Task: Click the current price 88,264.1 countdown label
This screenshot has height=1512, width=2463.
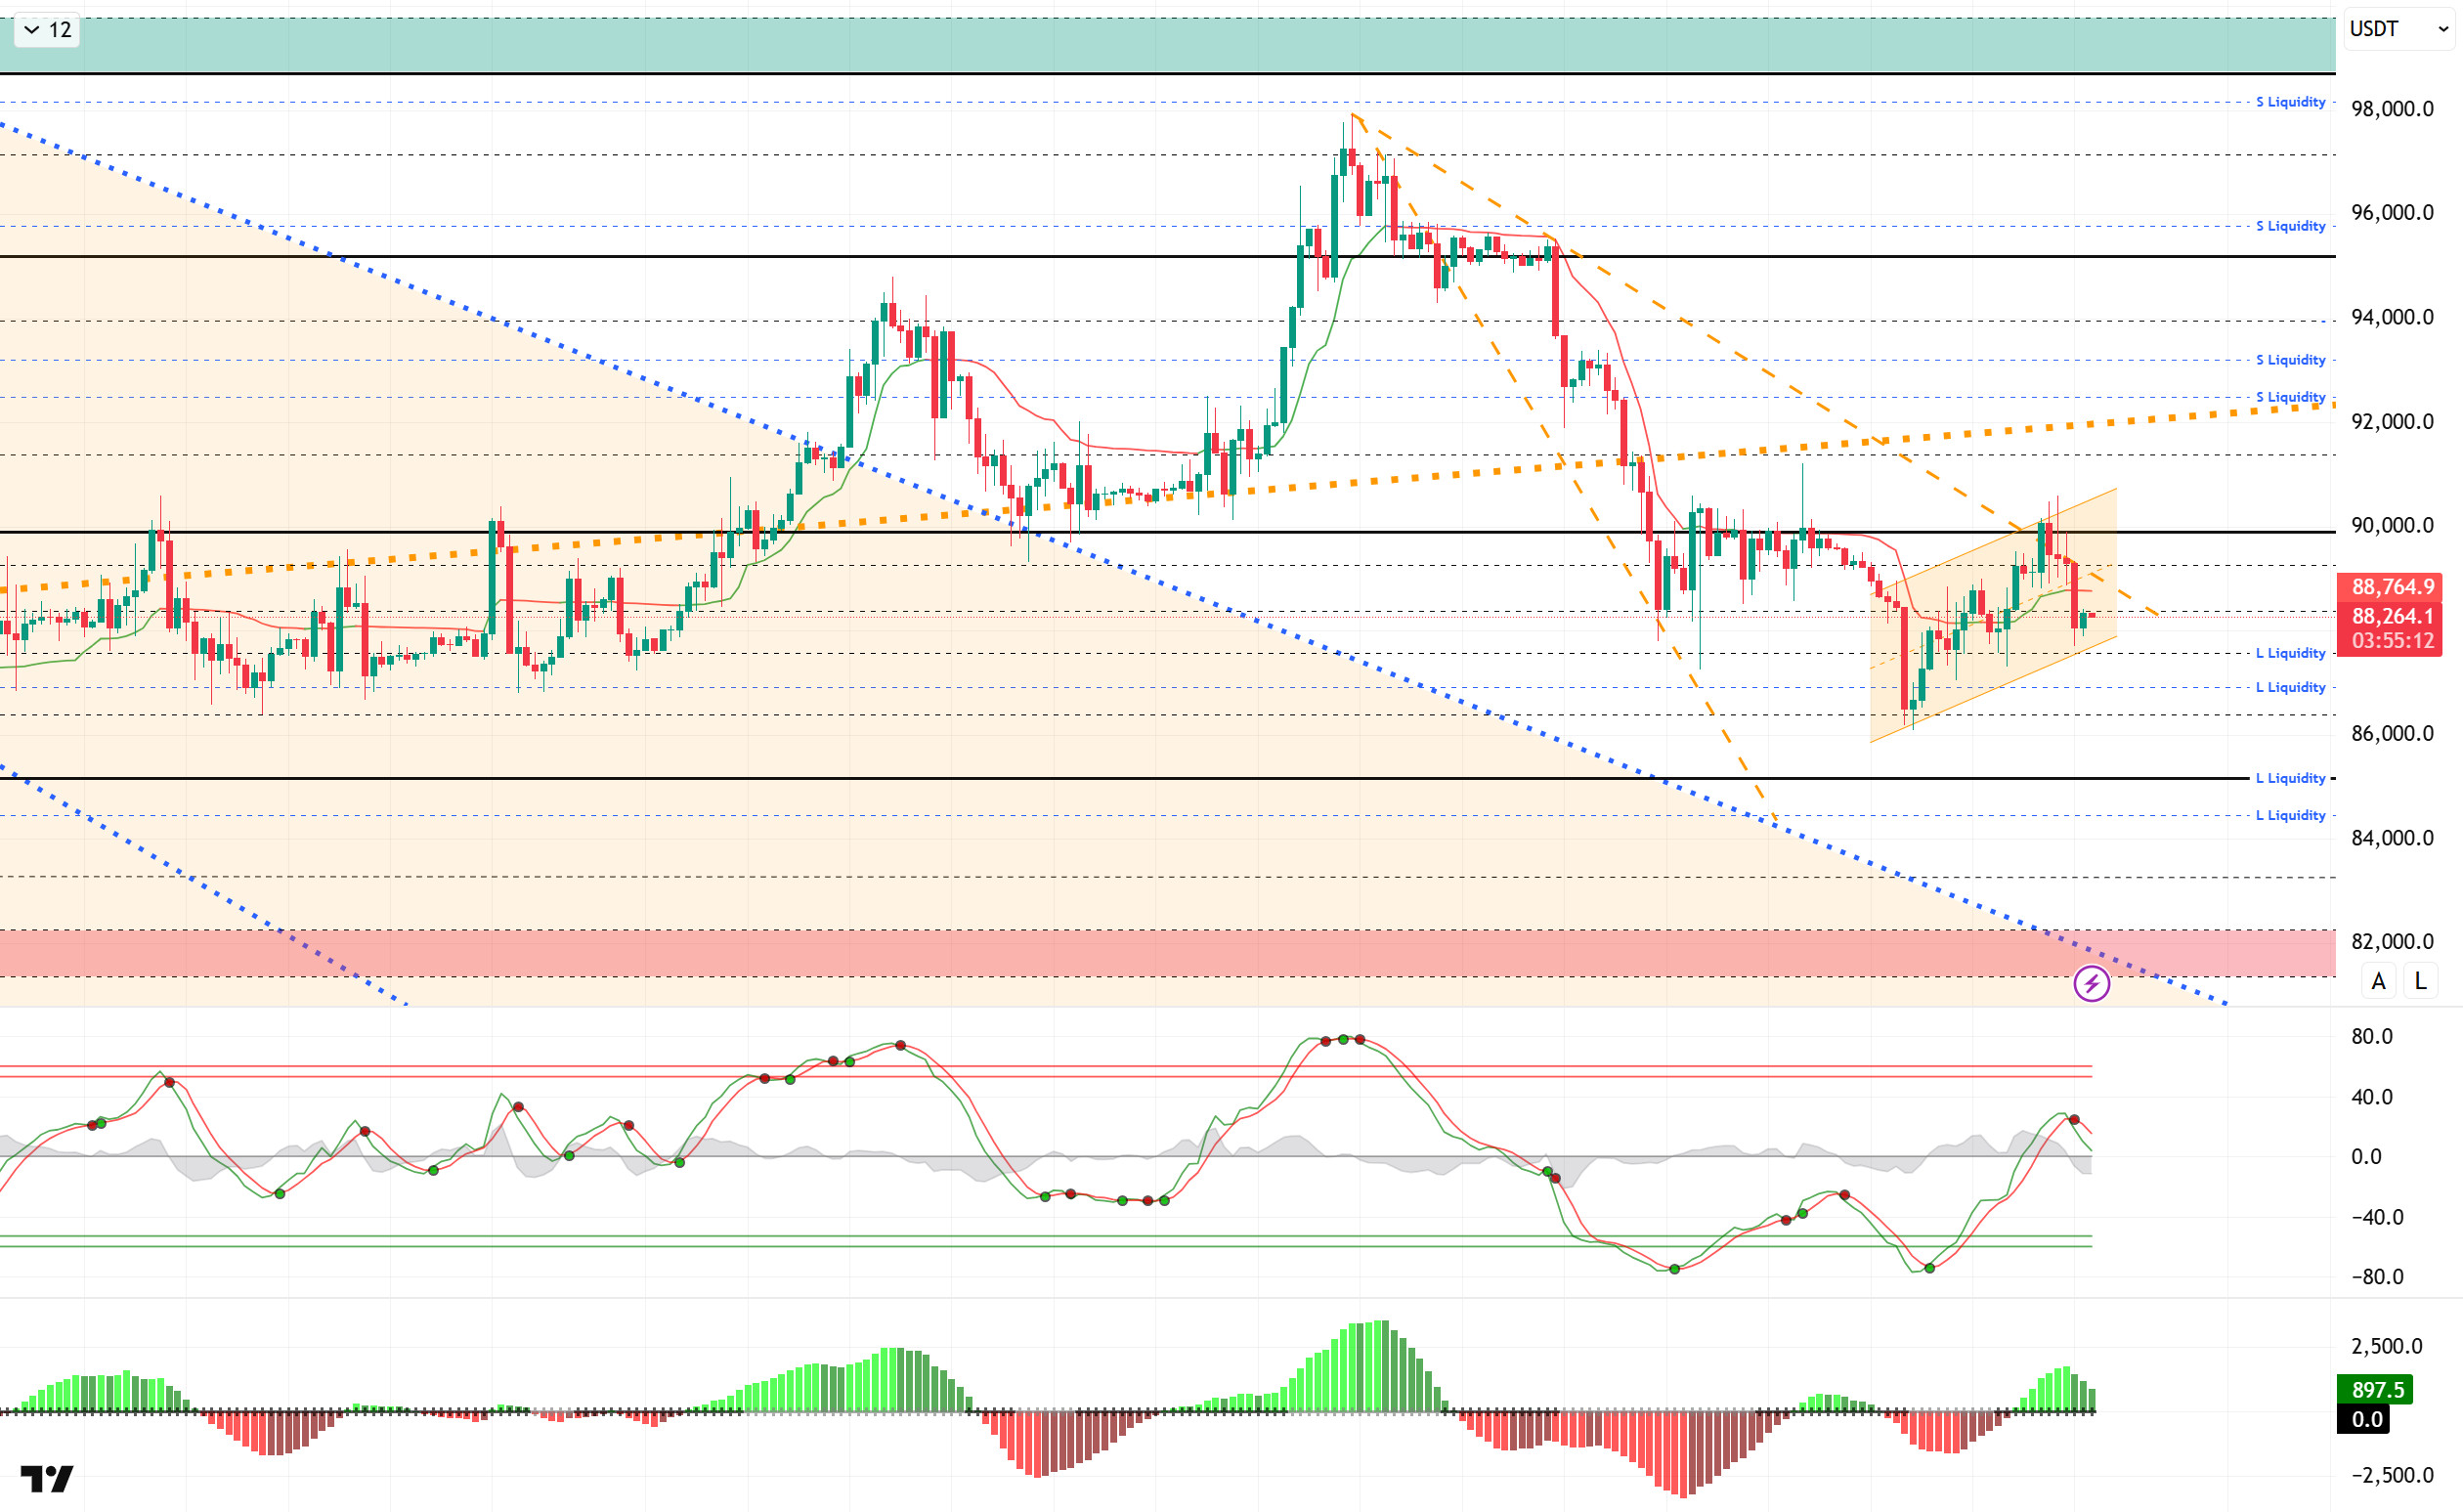Action: [2391, 629]
